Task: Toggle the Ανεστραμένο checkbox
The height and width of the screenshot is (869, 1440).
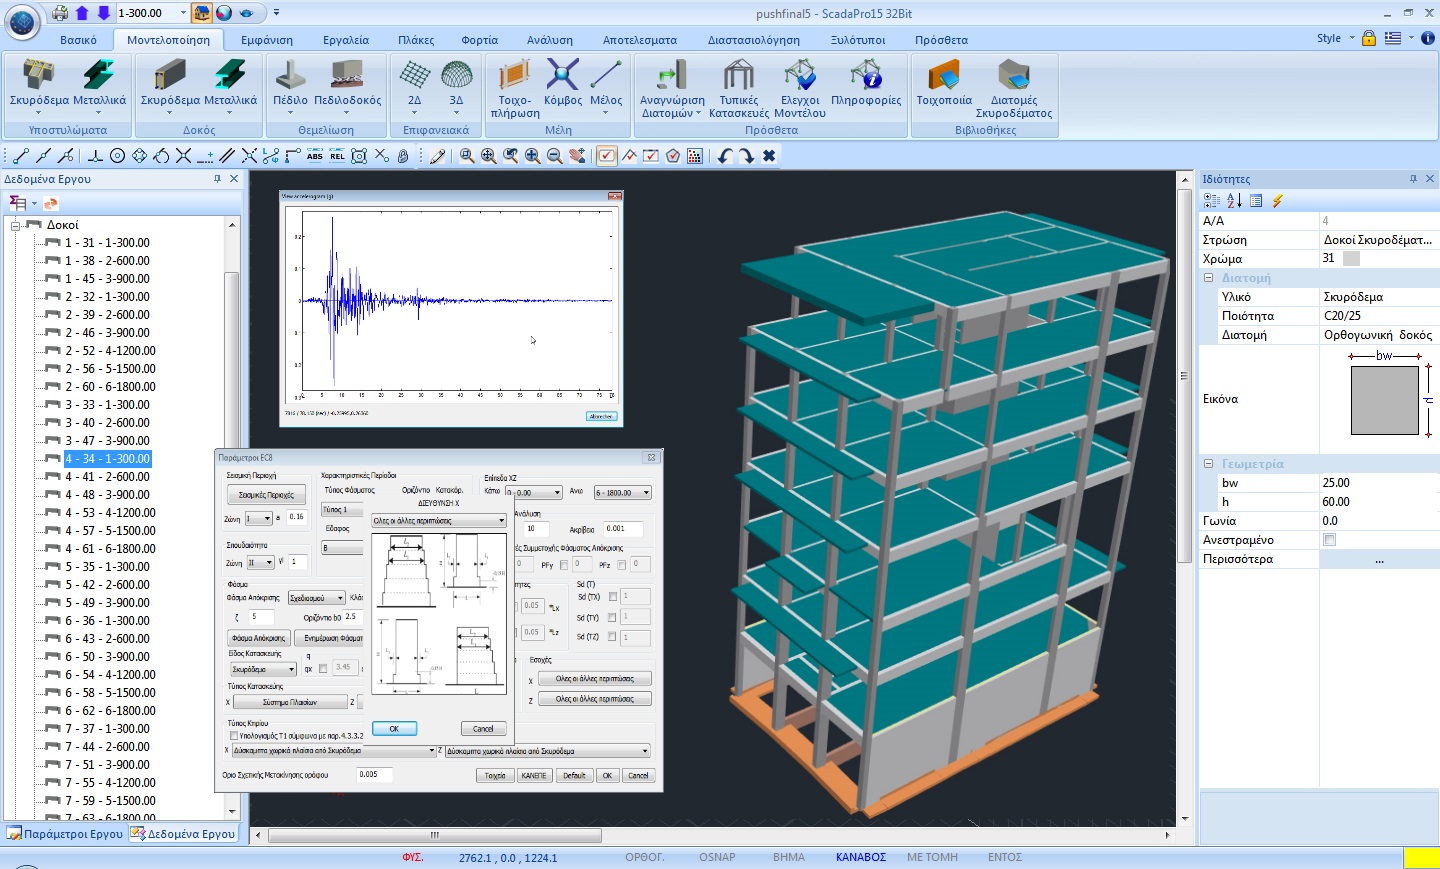Action: coord(1329,540)
